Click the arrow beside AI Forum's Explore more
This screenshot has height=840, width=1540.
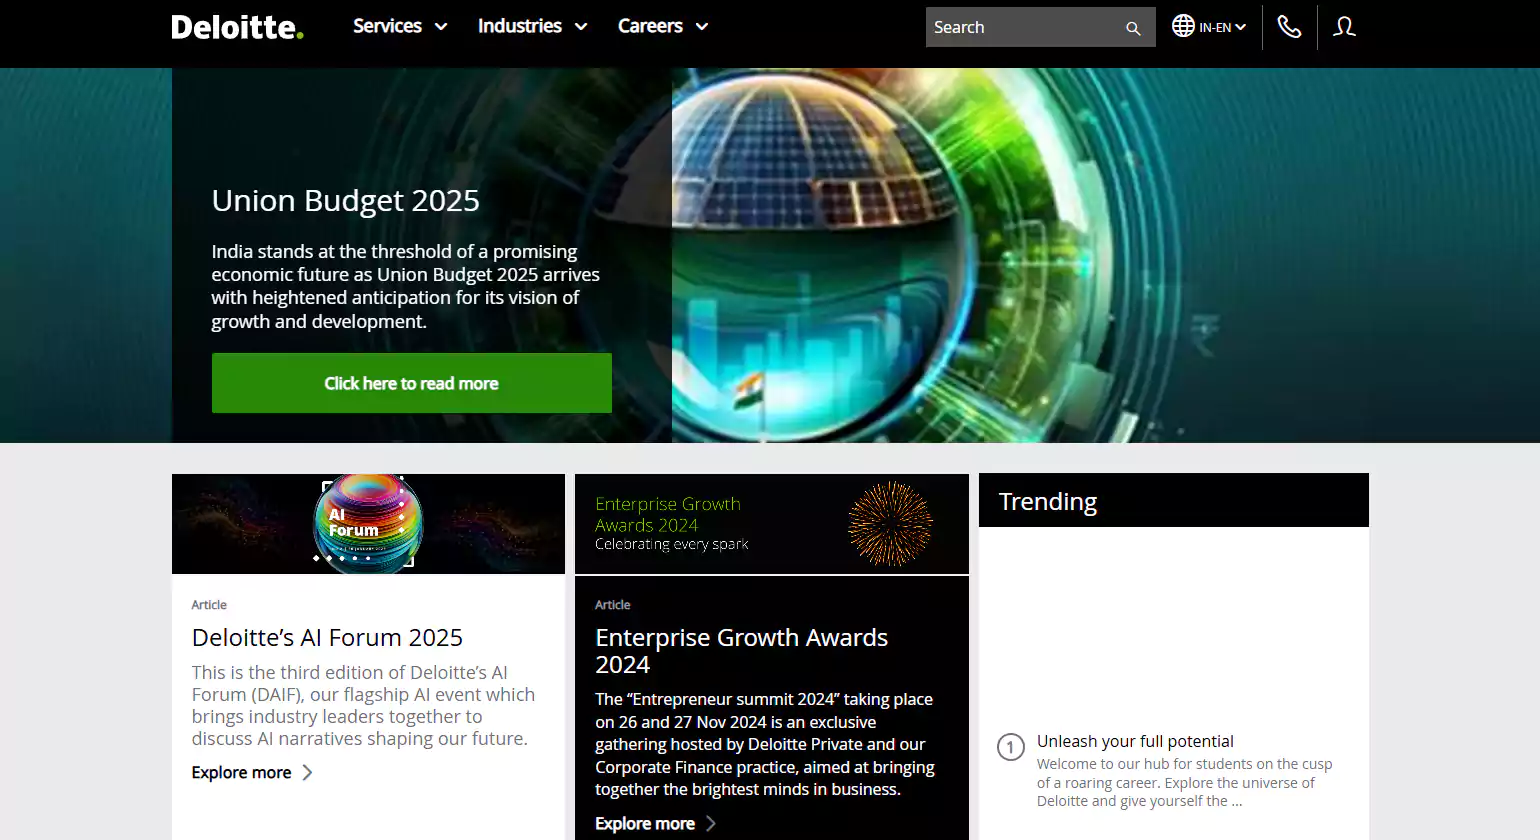point(308,772)
